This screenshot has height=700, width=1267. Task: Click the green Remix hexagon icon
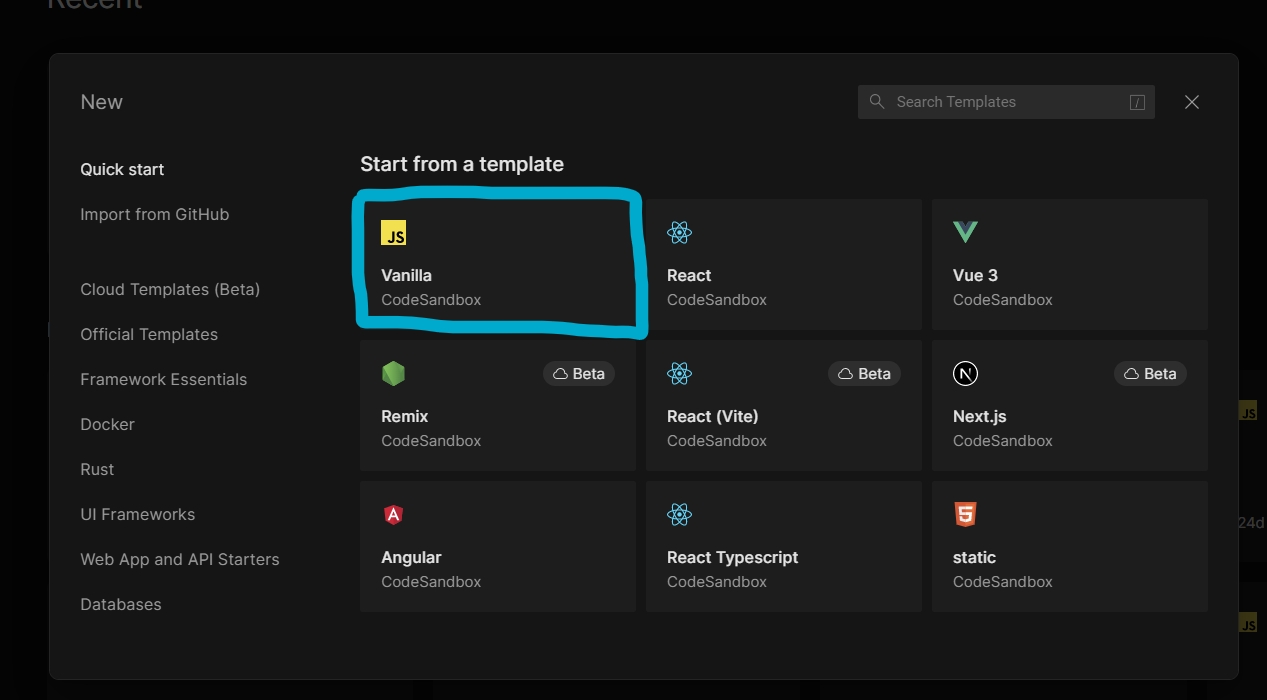pyautogui.click(x=393, y=374)
